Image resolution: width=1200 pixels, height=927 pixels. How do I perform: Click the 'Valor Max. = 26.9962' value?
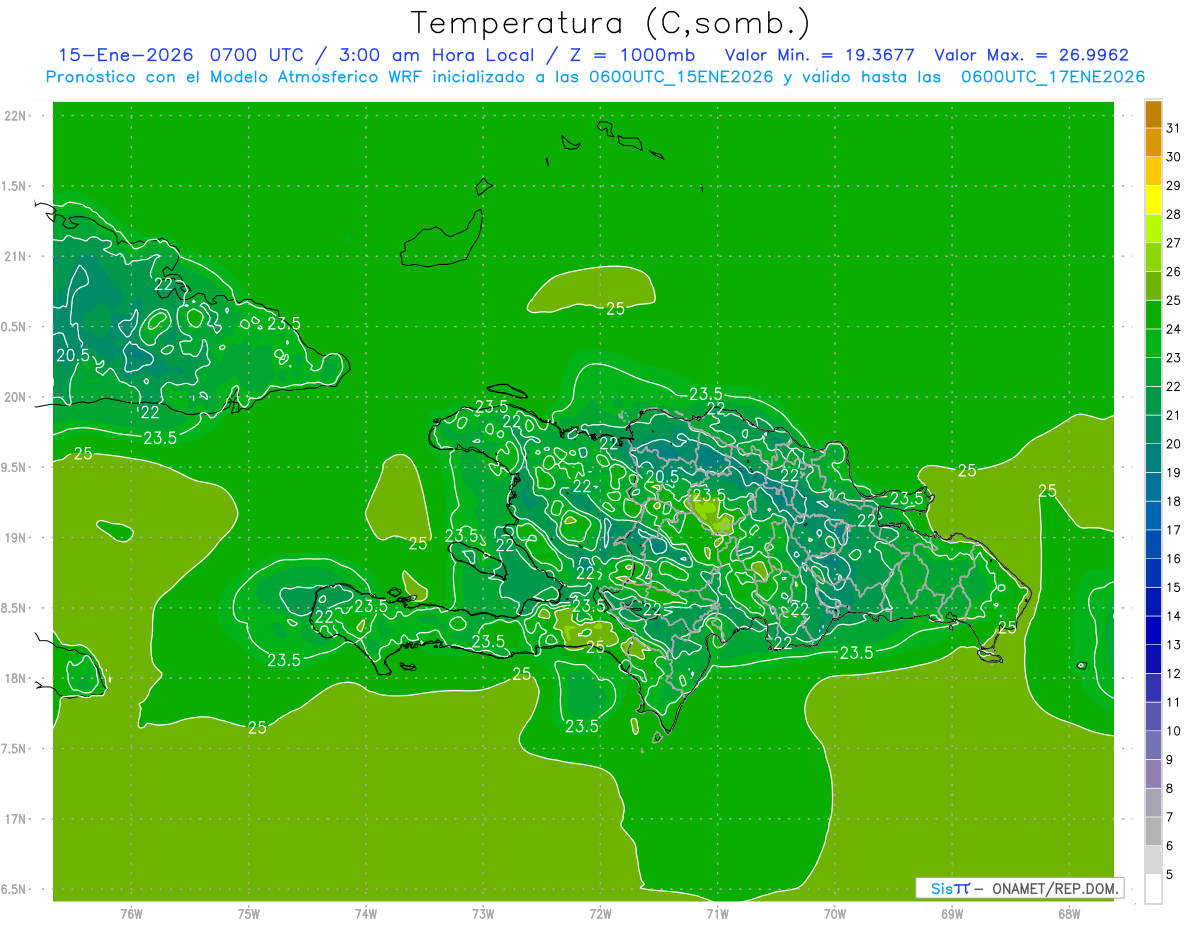pos(1031,55)
